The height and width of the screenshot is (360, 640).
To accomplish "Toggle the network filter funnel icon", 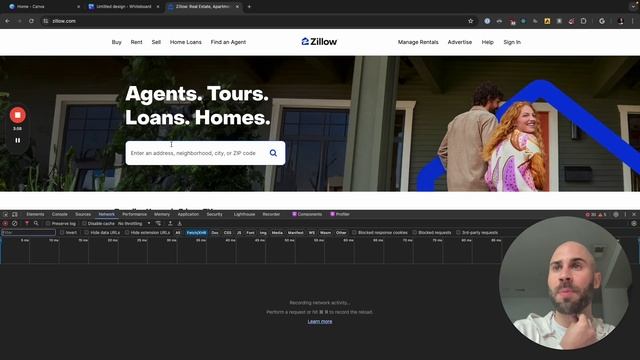I will [x=27, y=224].
